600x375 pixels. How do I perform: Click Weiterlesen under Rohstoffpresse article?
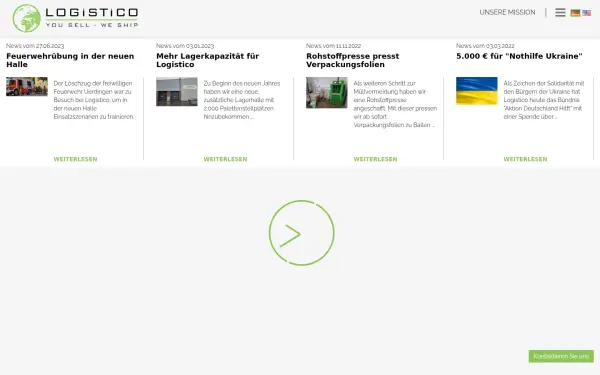tap(375, 159)
